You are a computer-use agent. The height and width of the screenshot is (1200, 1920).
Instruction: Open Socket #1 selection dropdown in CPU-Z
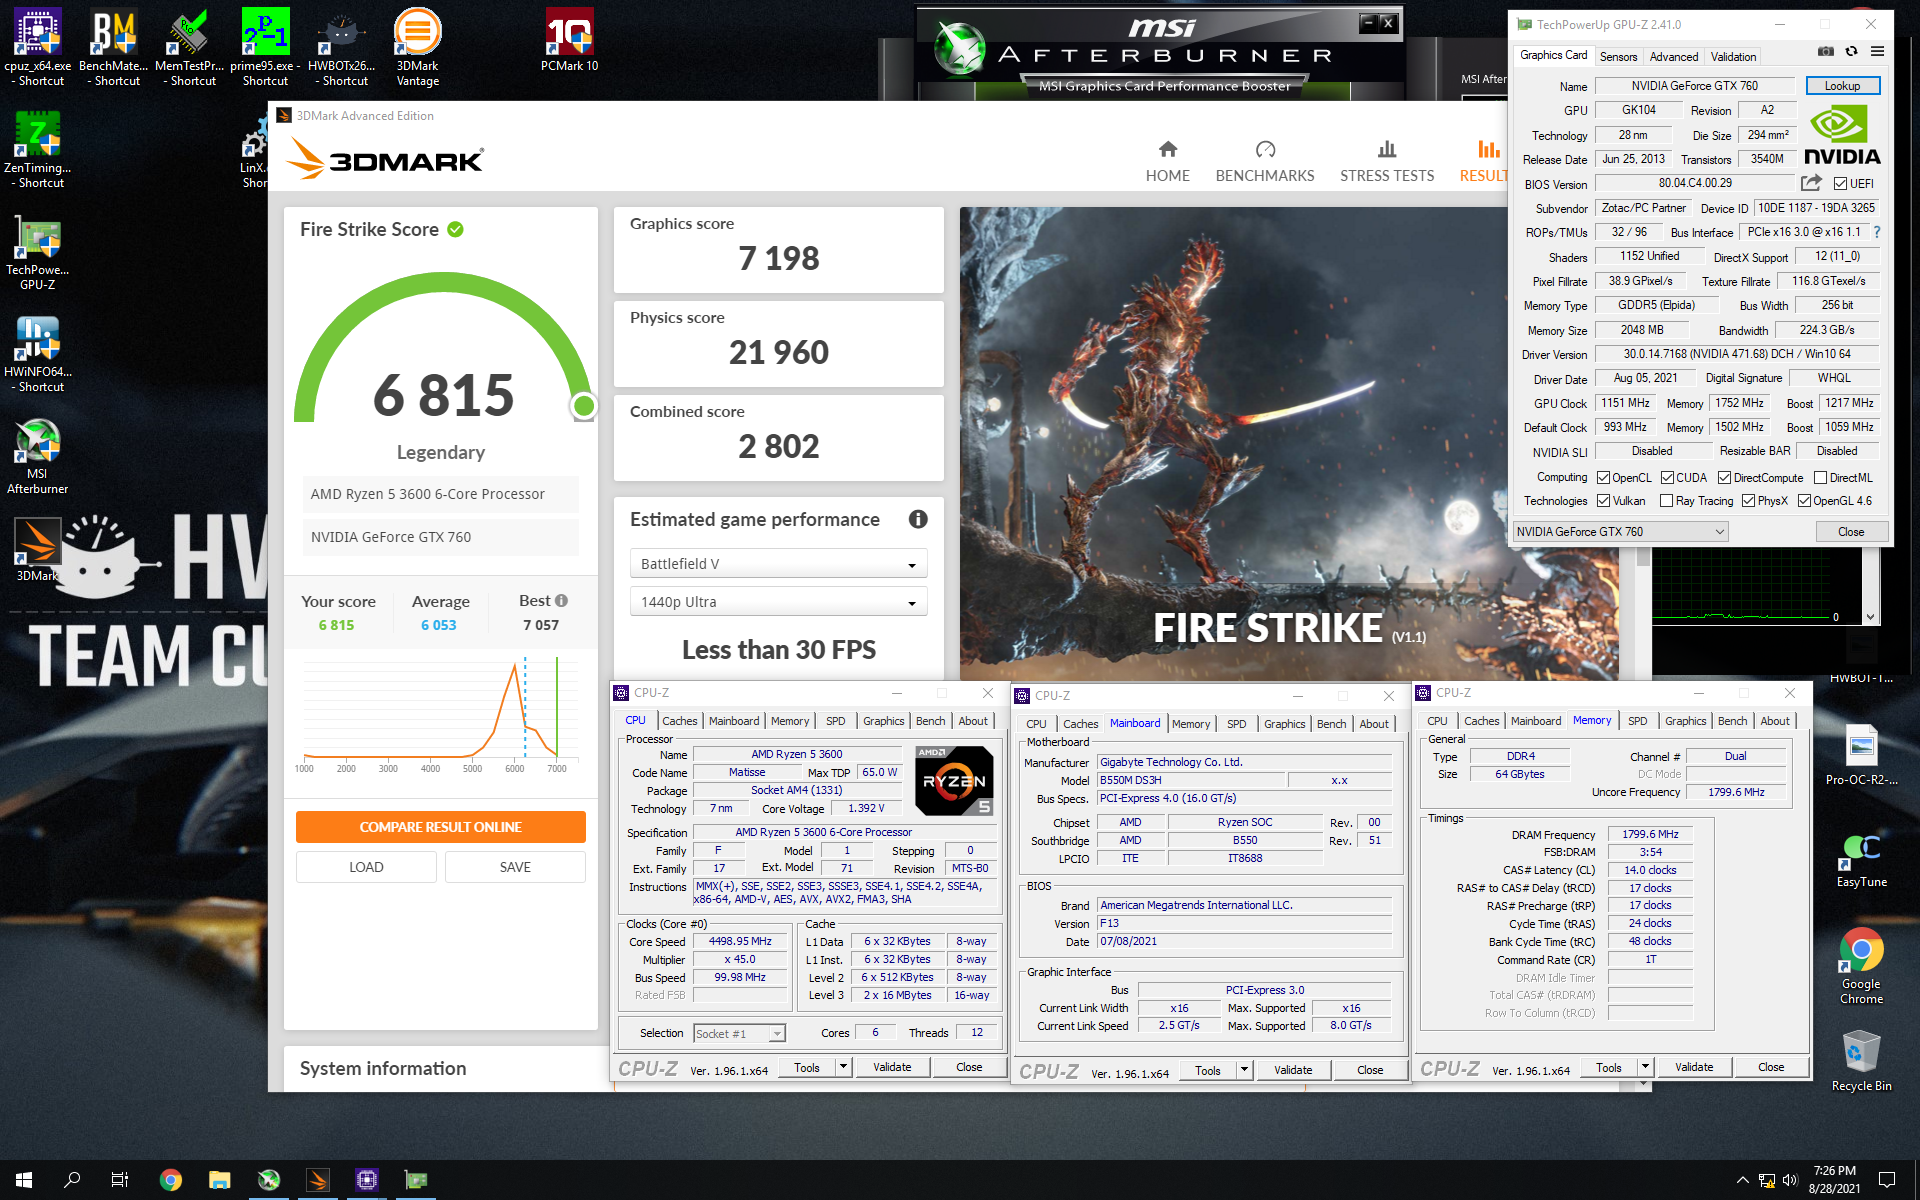click(x=739, y=1034)
